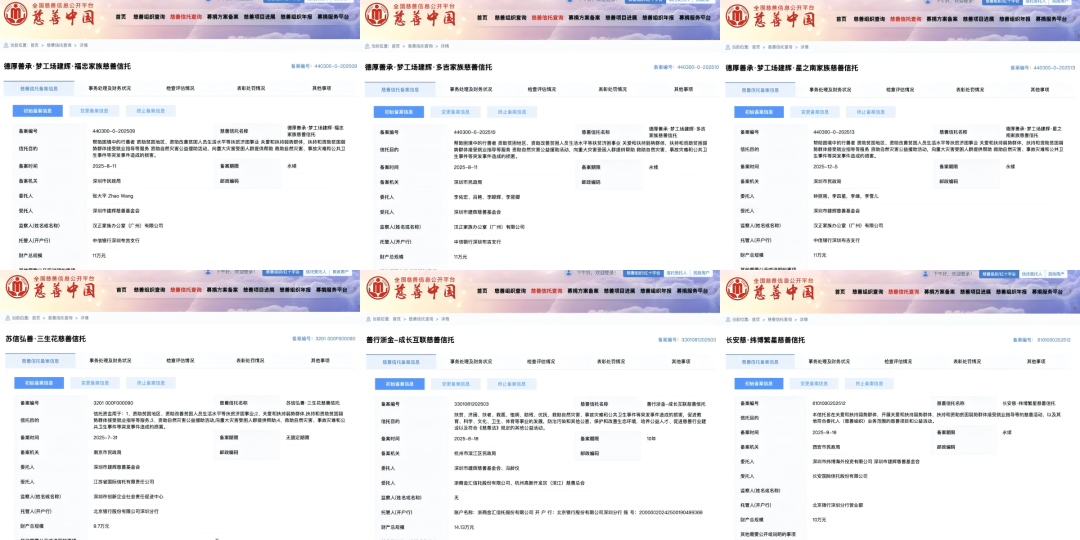Open 慈善信托查询 menu in the 多吉家族 panel
Viewport: 1080px width, 540px height.
pyautogui.click(x=547, y=17)
